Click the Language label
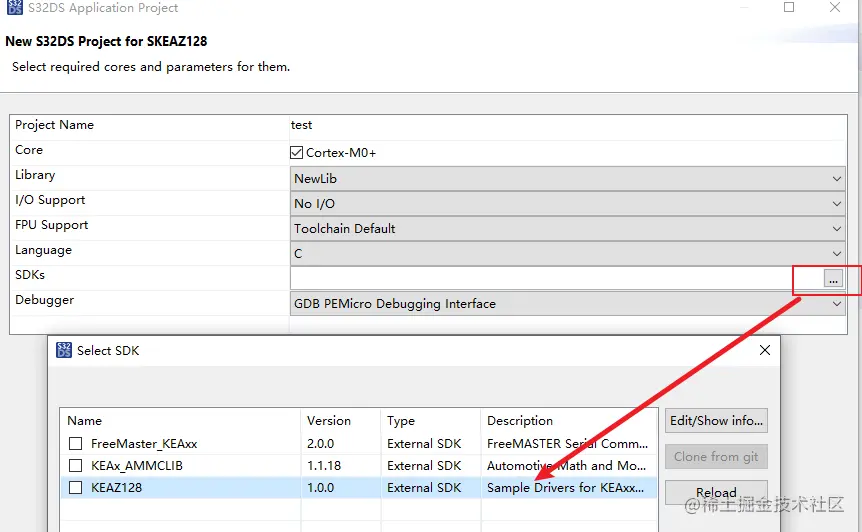862x532 pixels. tap(43, 250)
